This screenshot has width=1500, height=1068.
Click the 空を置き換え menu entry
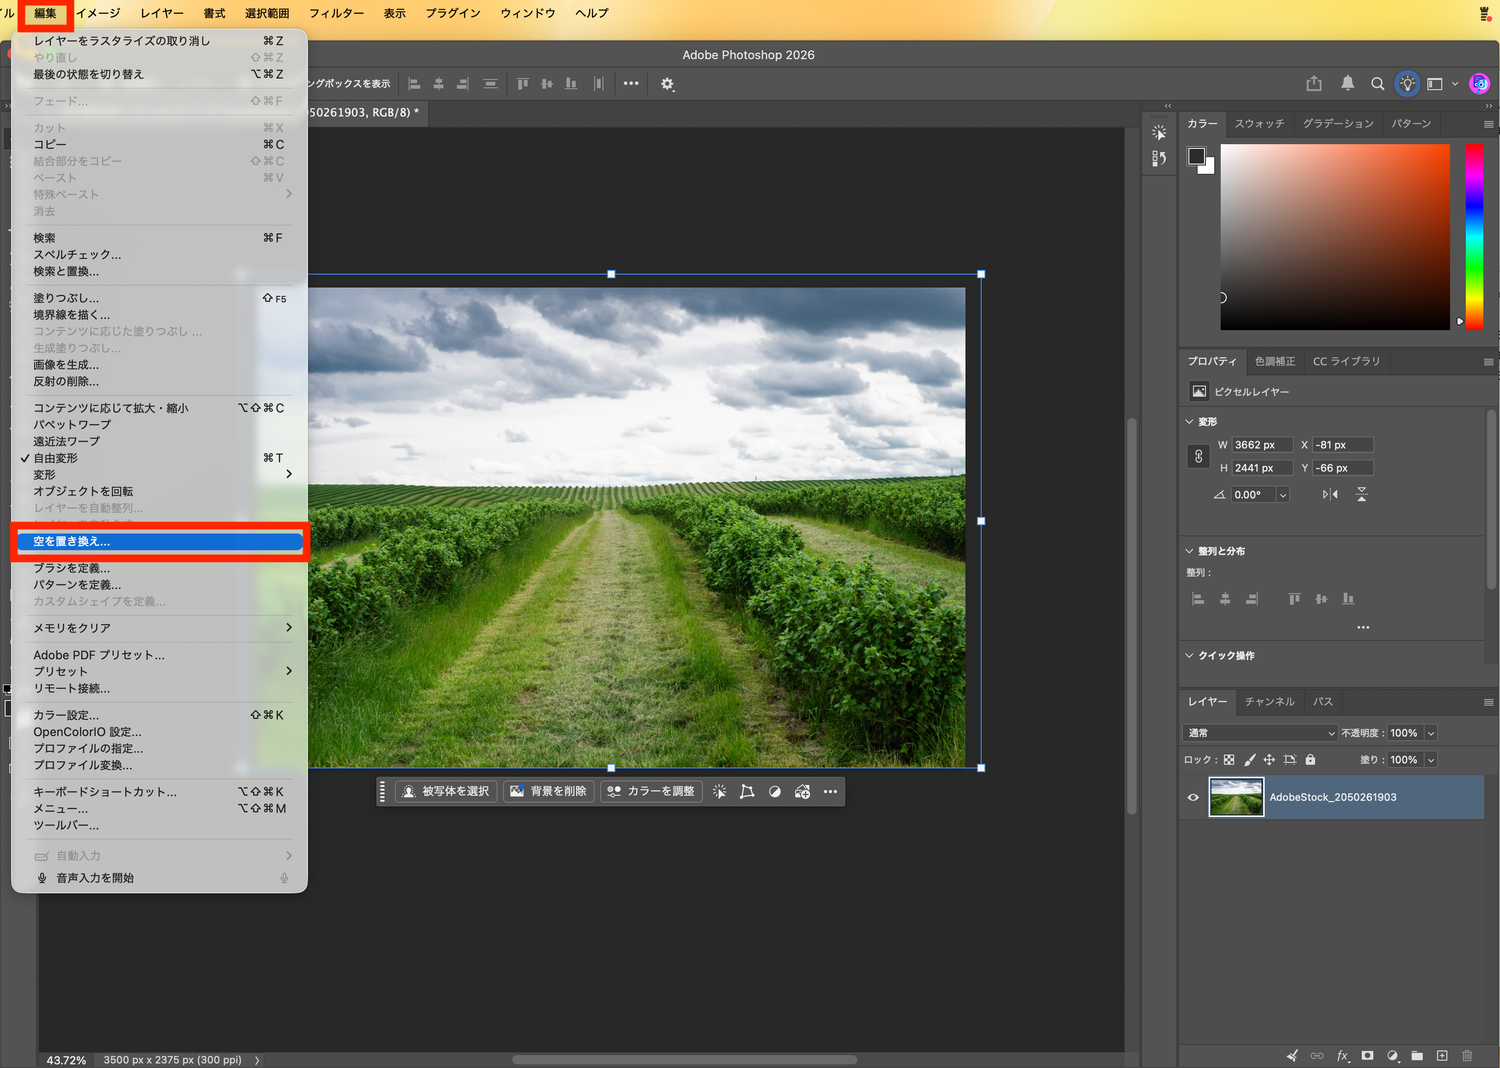160,541
